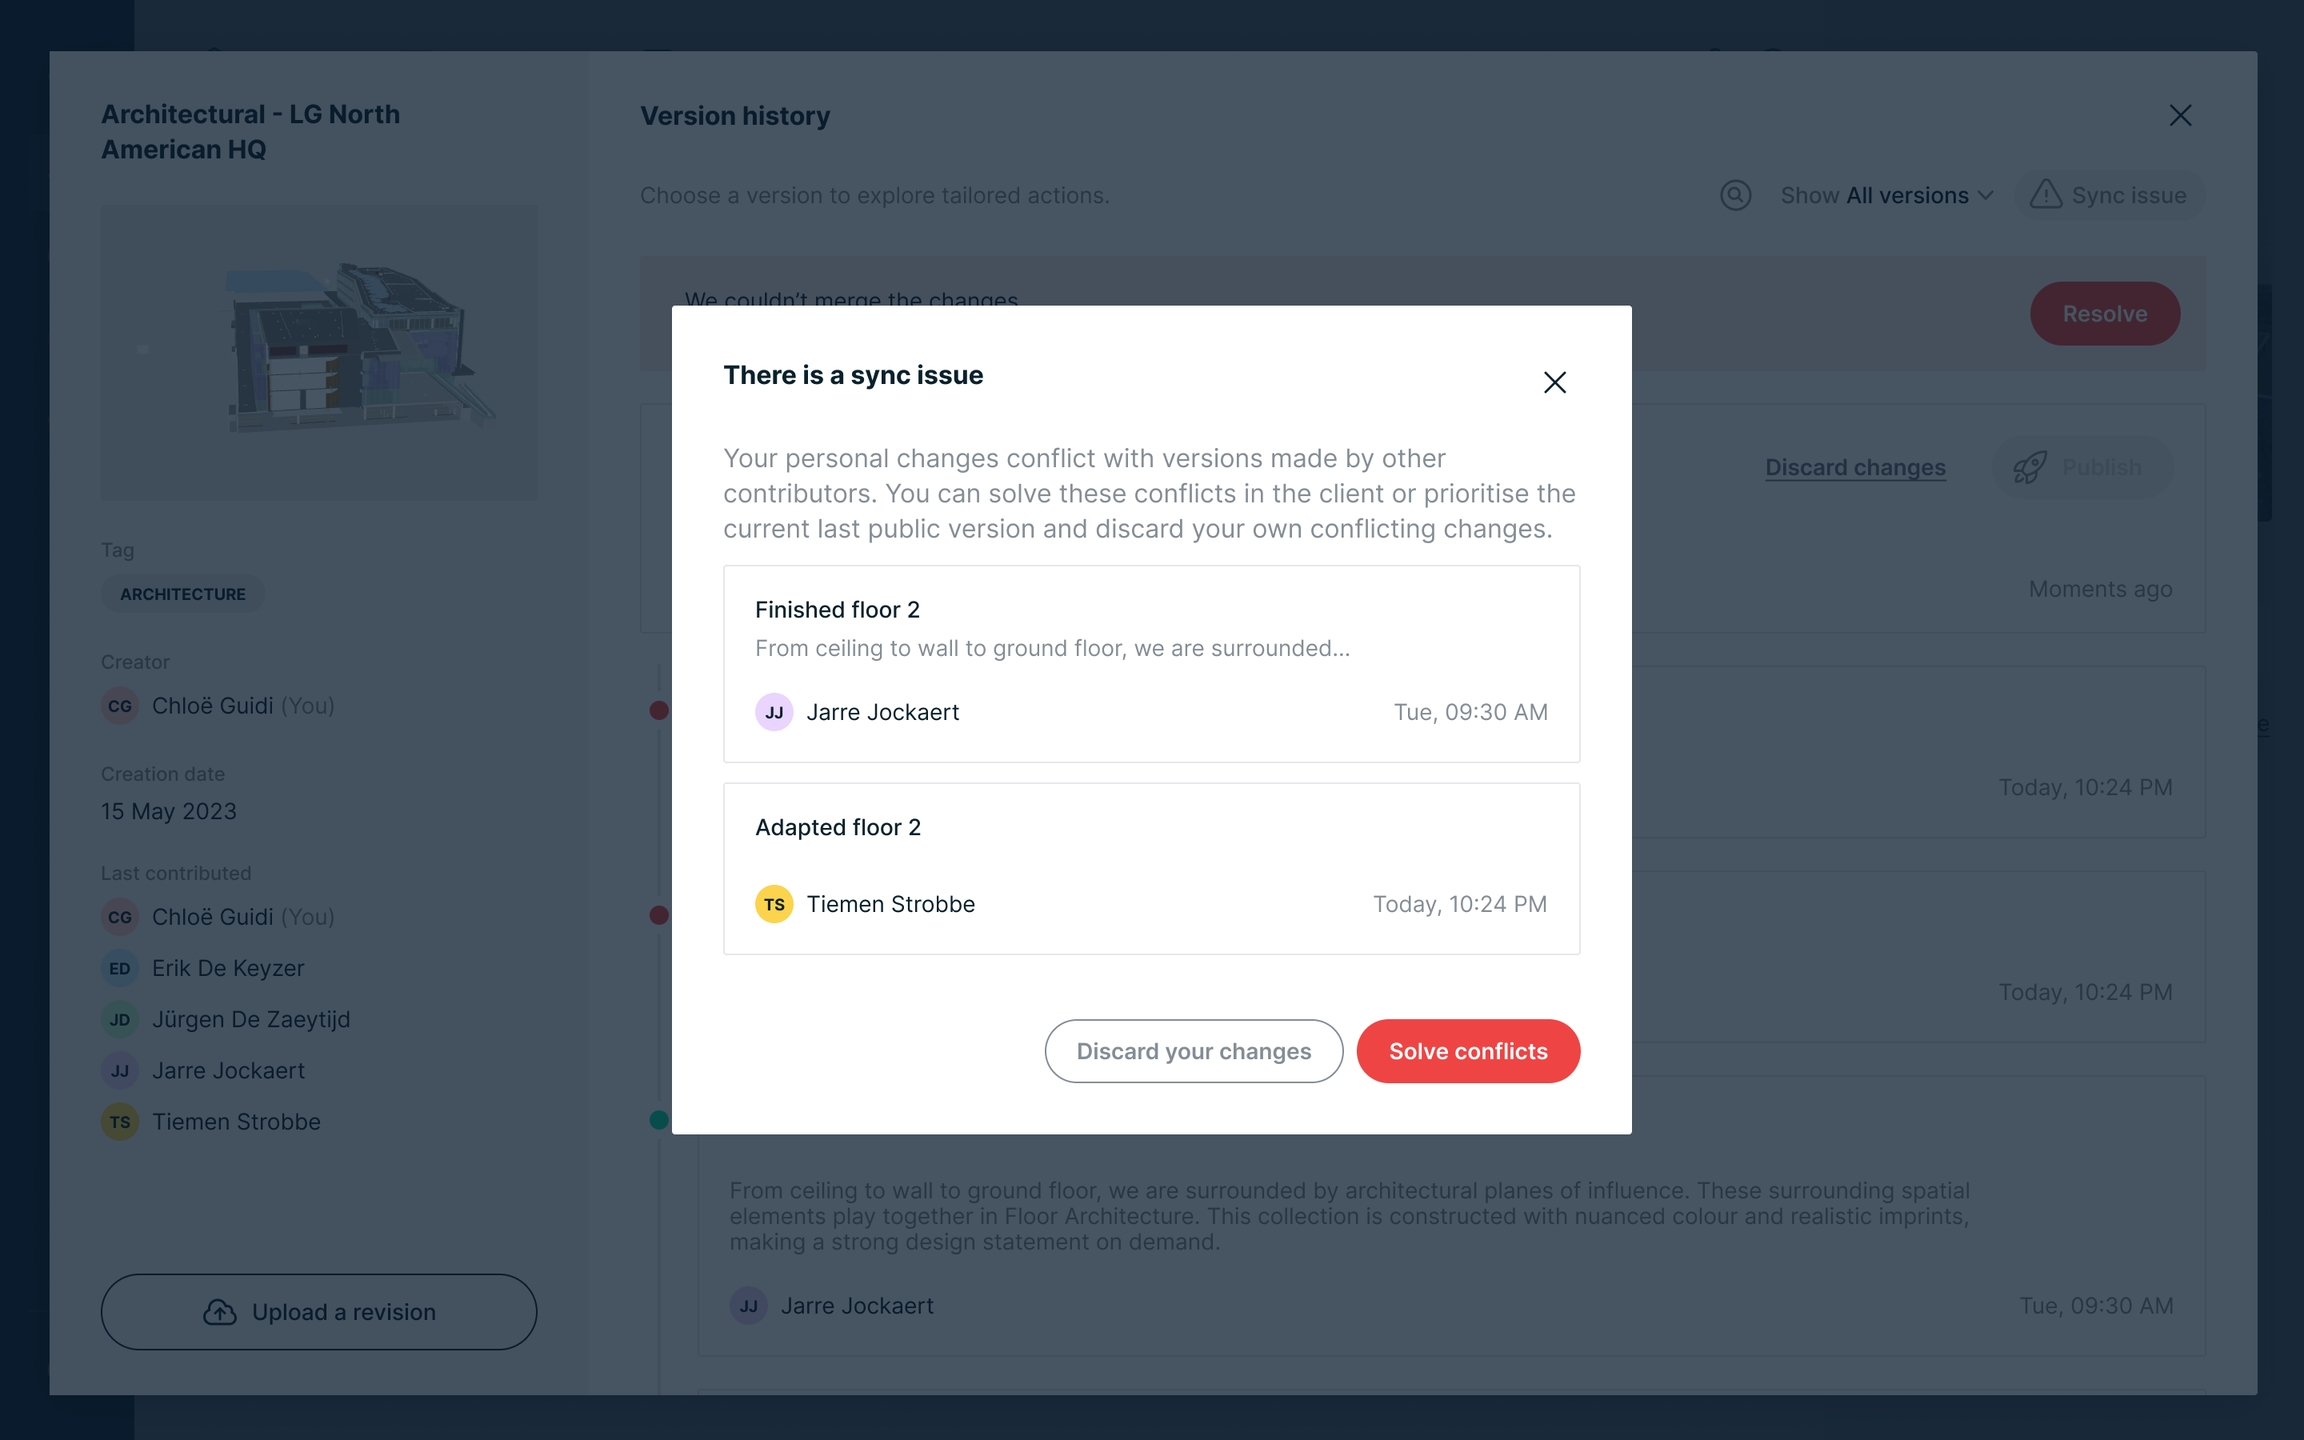Close the Version history panel
The image size is (2304, 1440).
2180,116
